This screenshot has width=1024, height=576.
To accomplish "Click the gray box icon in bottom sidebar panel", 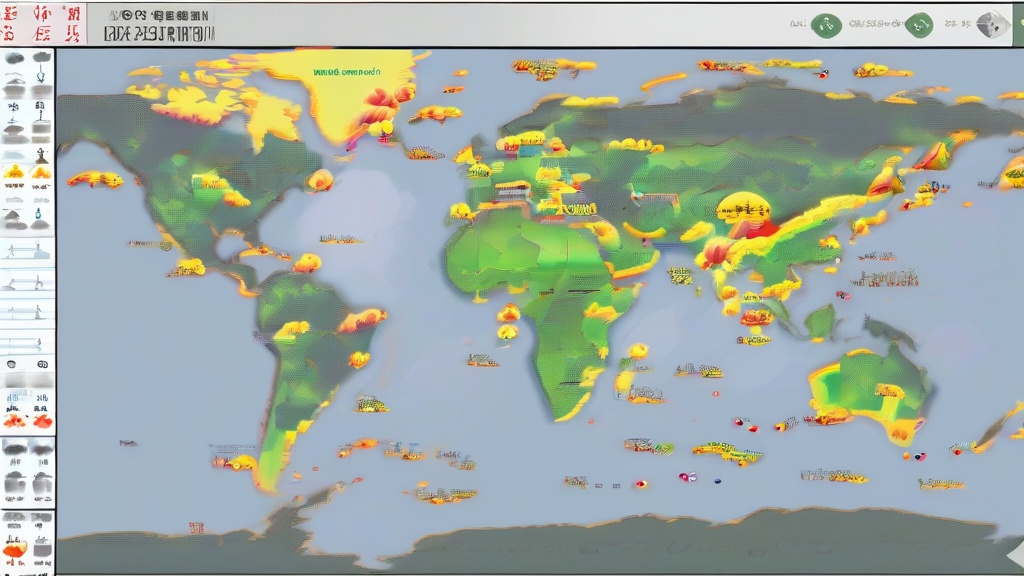I will tap(41, 547).
